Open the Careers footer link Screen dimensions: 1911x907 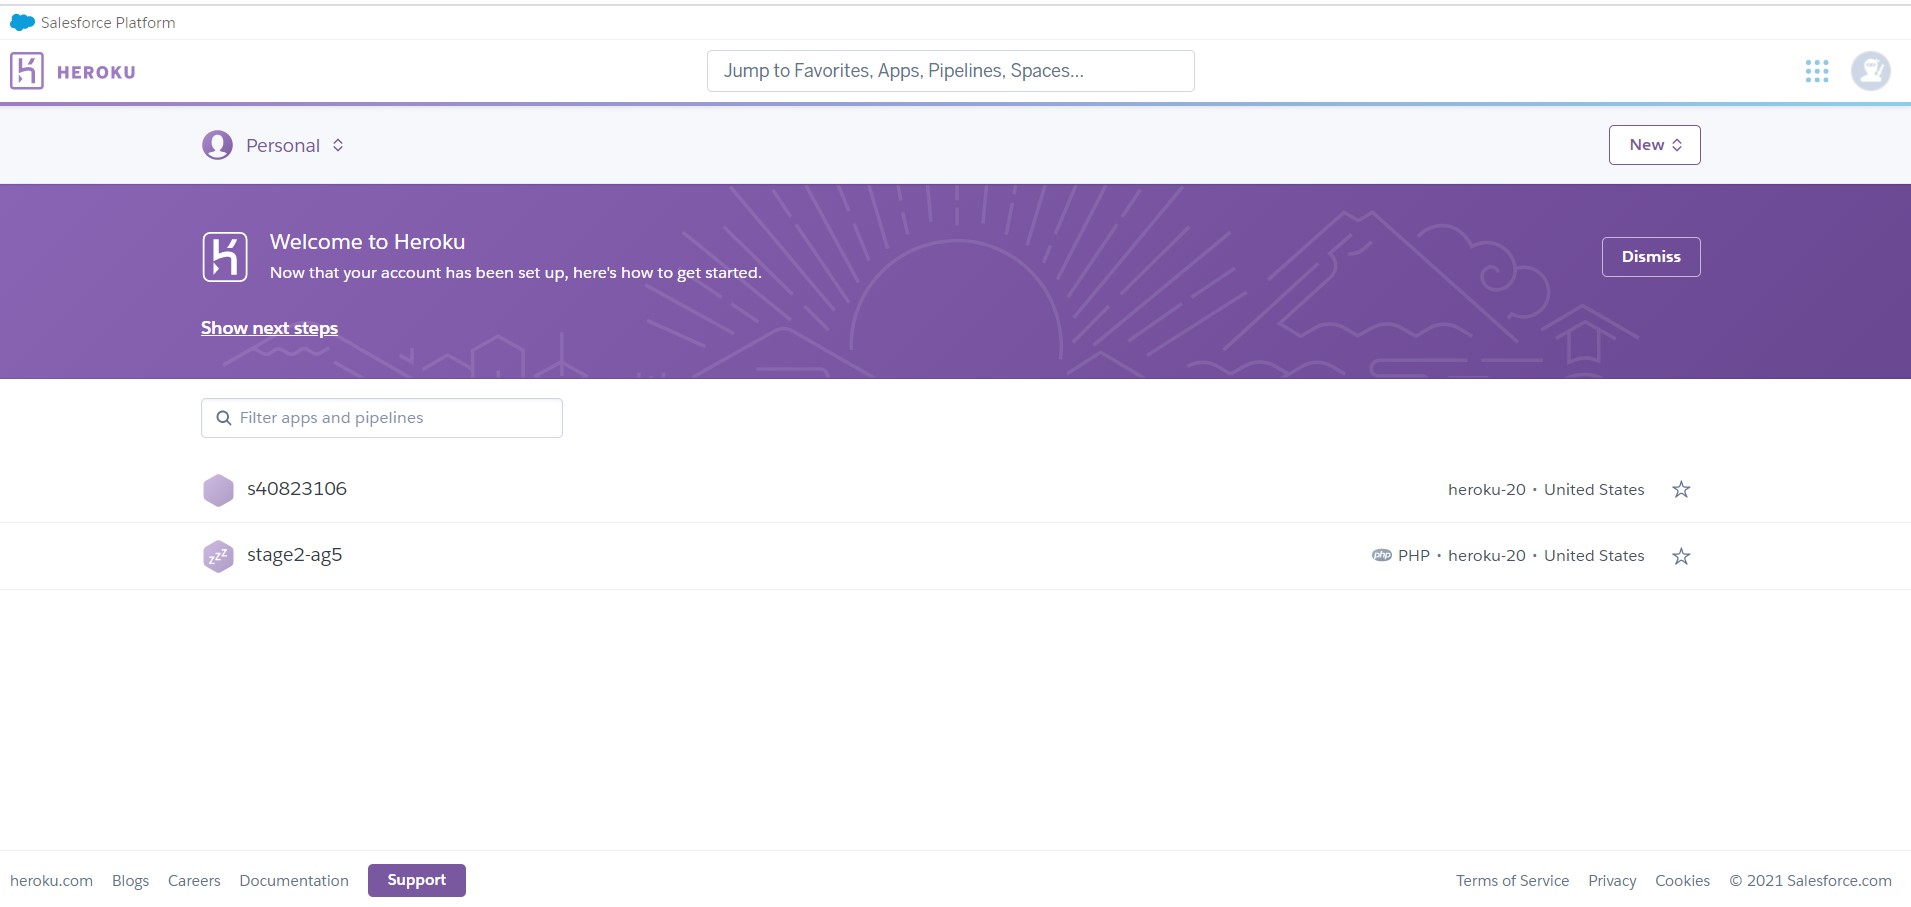194,881
